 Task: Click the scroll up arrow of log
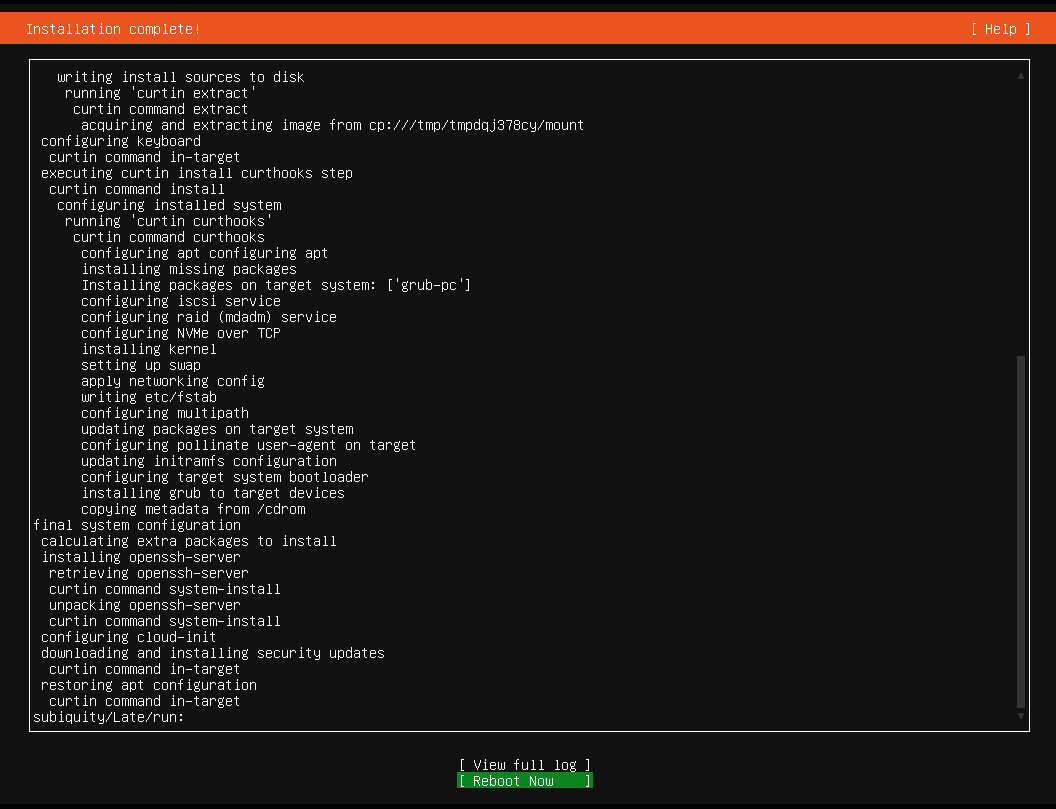tap(1021, 76)
